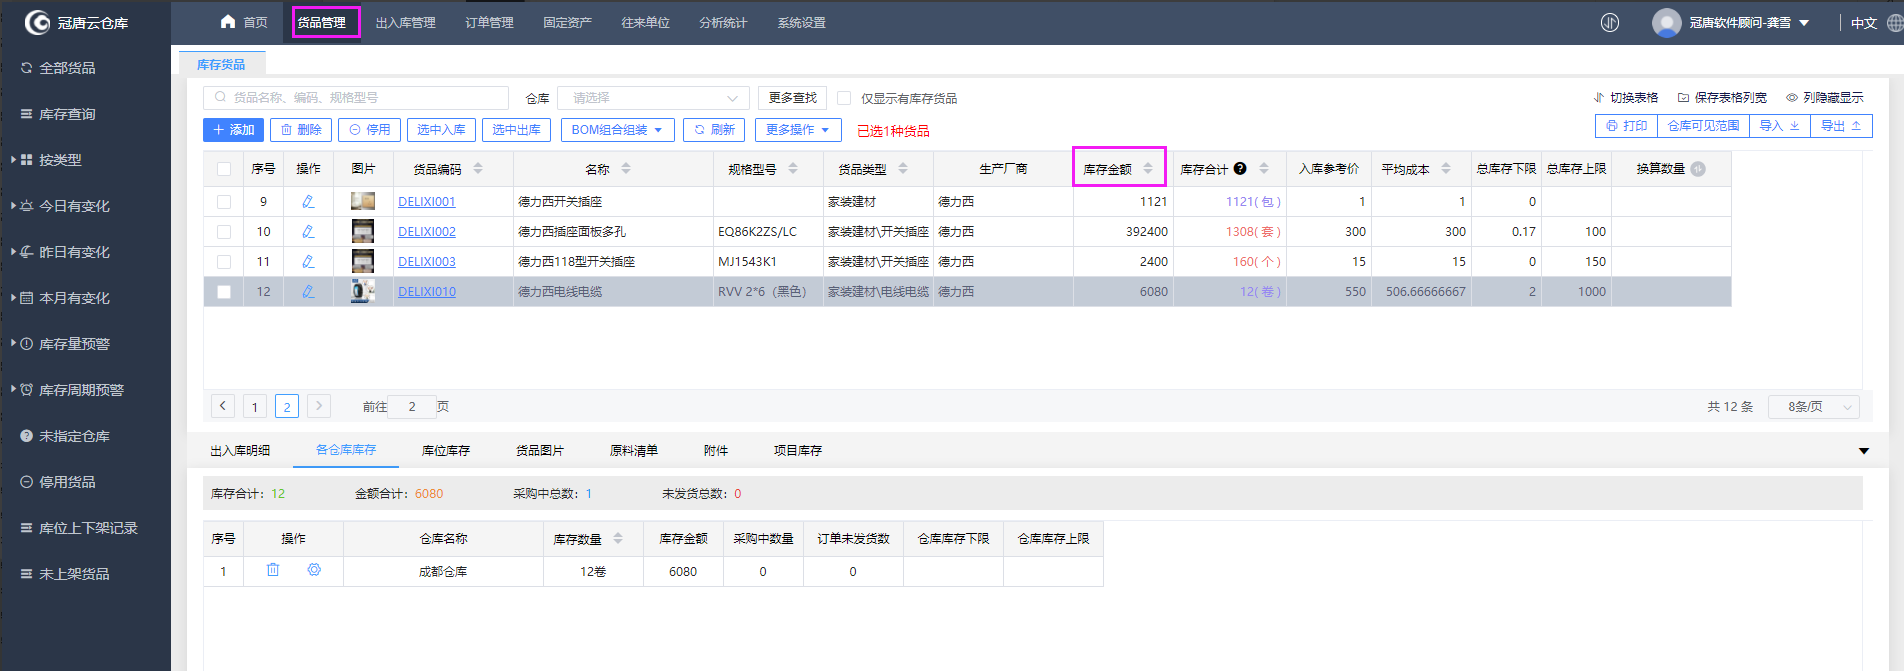Click the 货品名称 search input field
Screen dimensions: 1904x671
(x=360, y=98)
